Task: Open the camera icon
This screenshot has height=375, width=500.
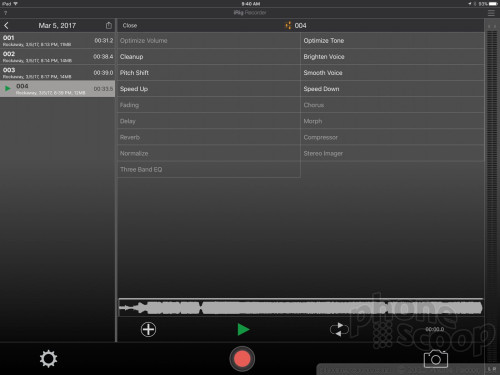Action: [436, 359]
